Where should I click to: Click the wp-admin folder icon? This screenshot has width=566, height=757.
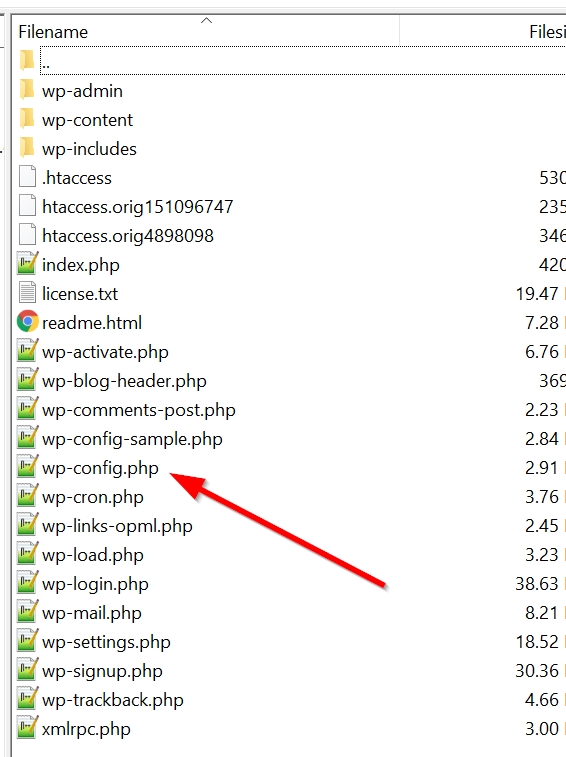click(27, 90)
